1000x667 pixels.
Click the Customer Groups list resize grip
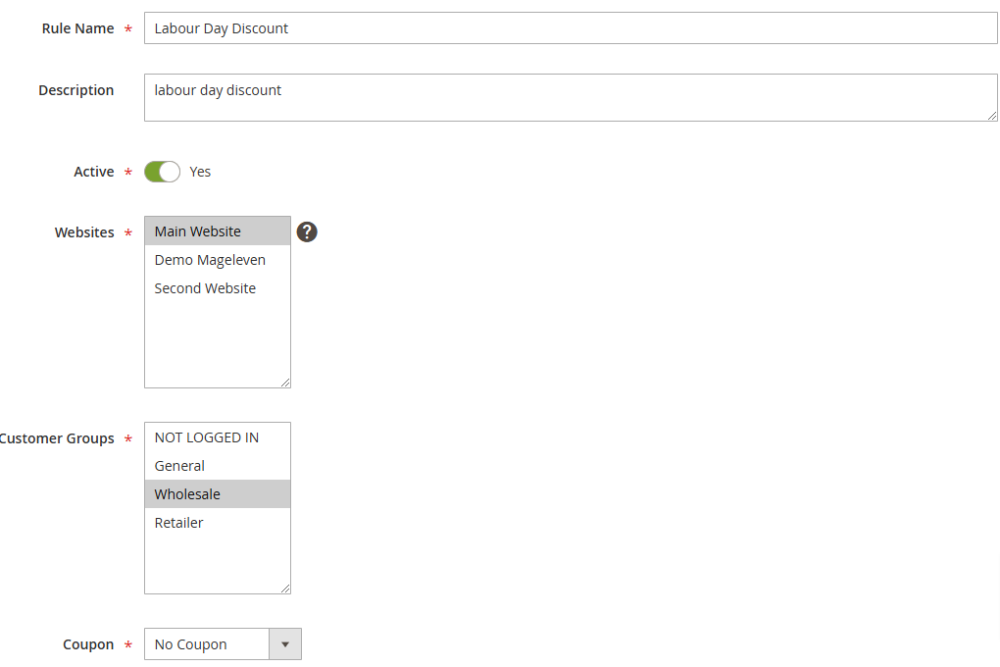(x=284, y=587)
